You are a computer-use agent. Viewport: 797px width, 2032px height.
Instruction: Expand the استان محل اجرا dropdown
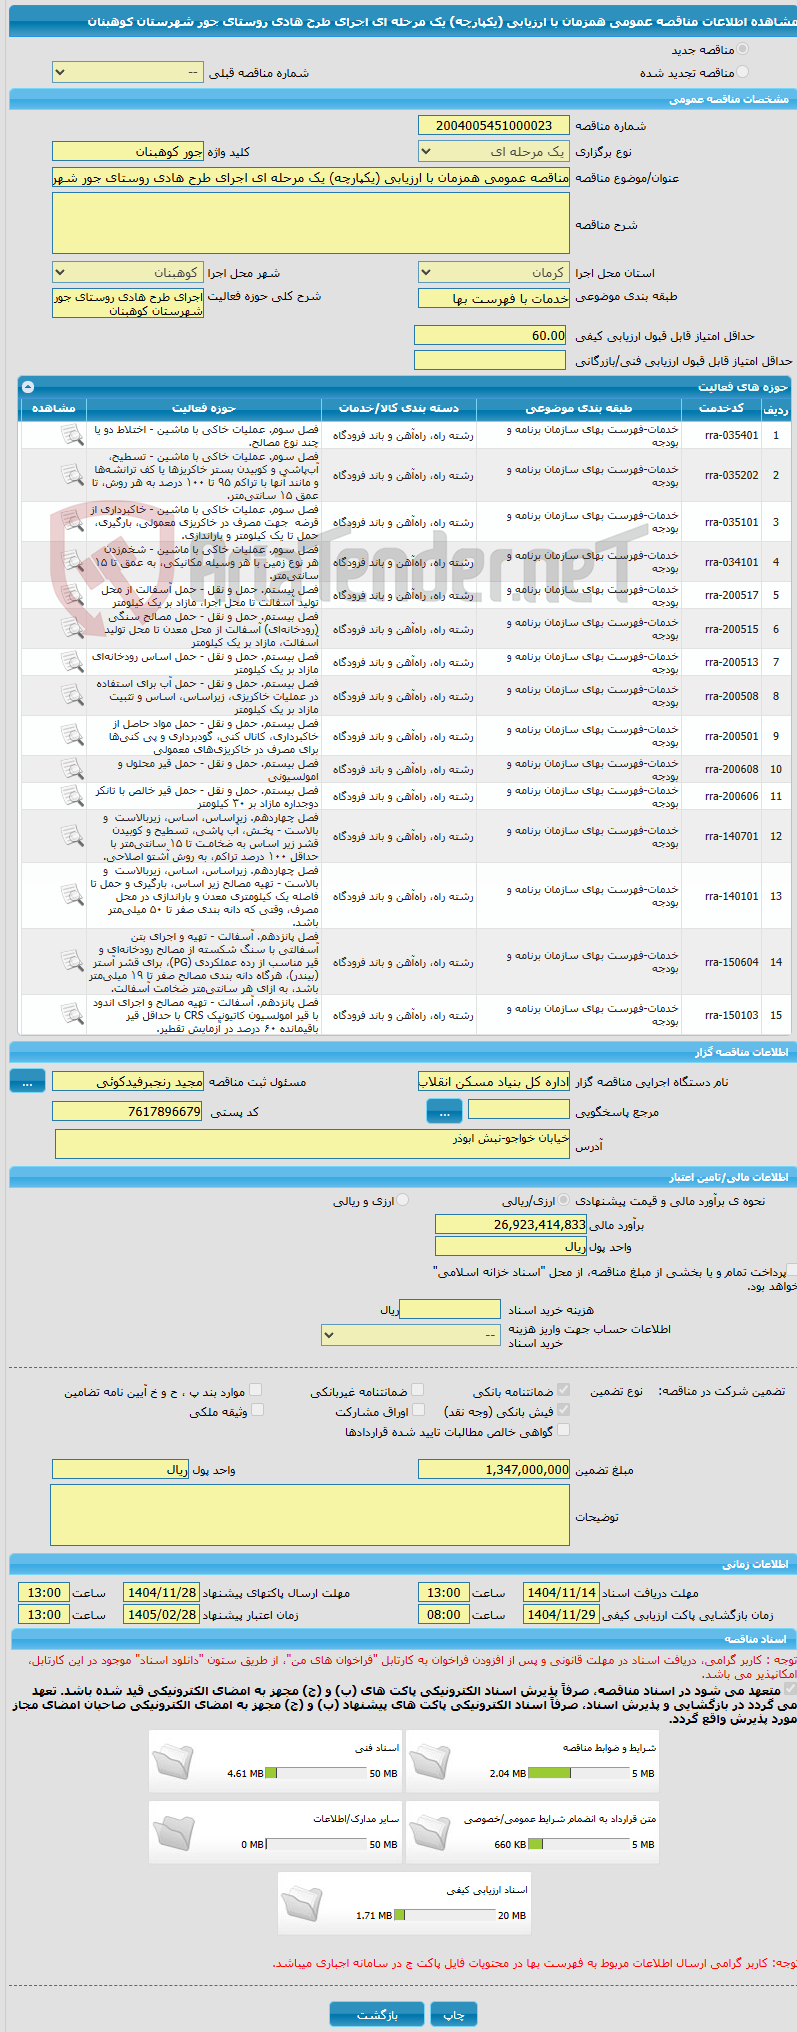pyautogui.click(x=494, y=272)
